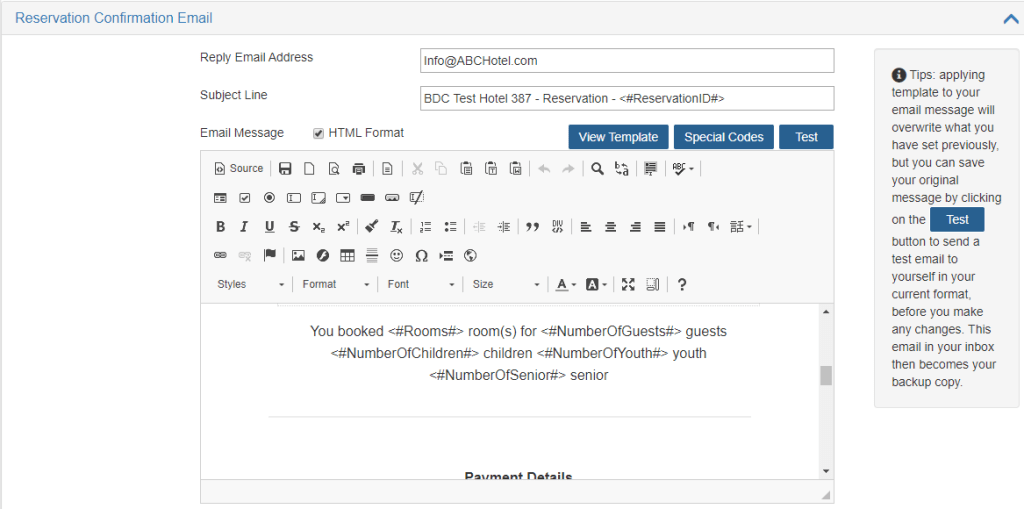Click the View Template button
1024x509 pixels.
pos(618,137)
